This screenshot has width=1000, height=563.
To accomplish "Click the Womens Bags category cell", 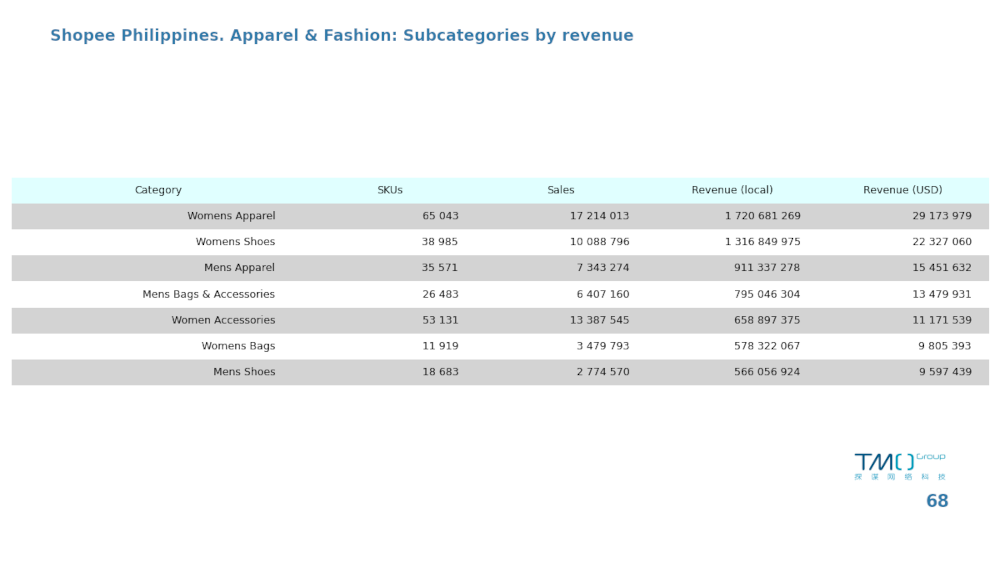I will tap(239, 346).
